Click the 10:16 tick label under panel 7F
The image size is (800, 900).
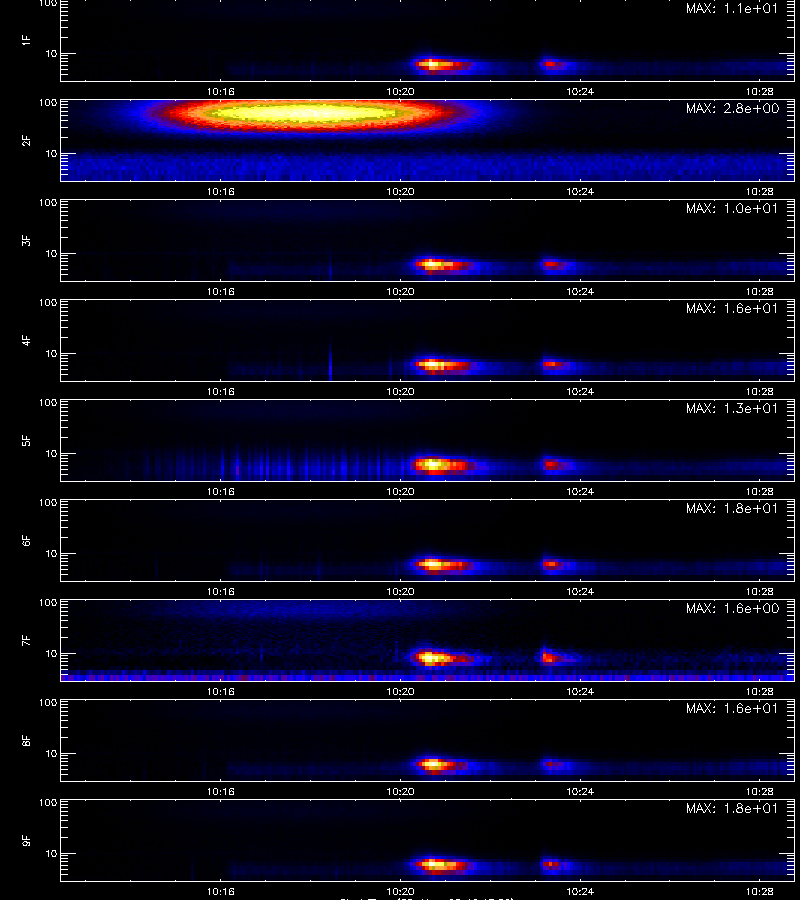pos(220,692)
